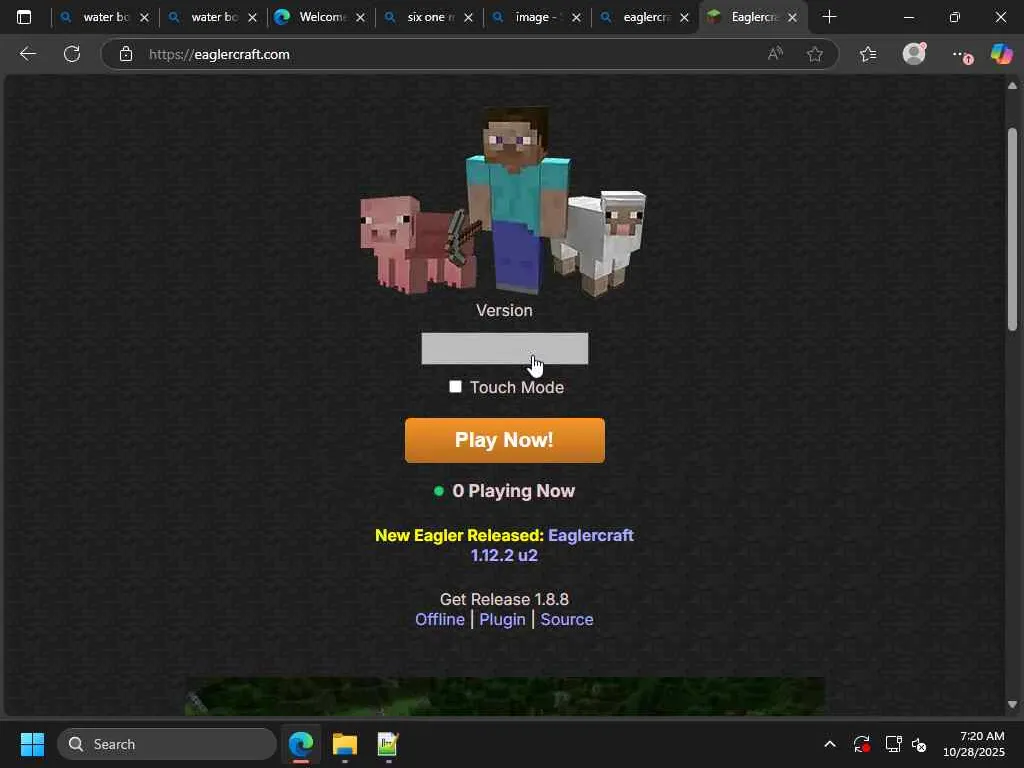Image resolution: width=1024 pixels, height=768 pixels.
Task: Open the network display tray icon
Action: 893,744
